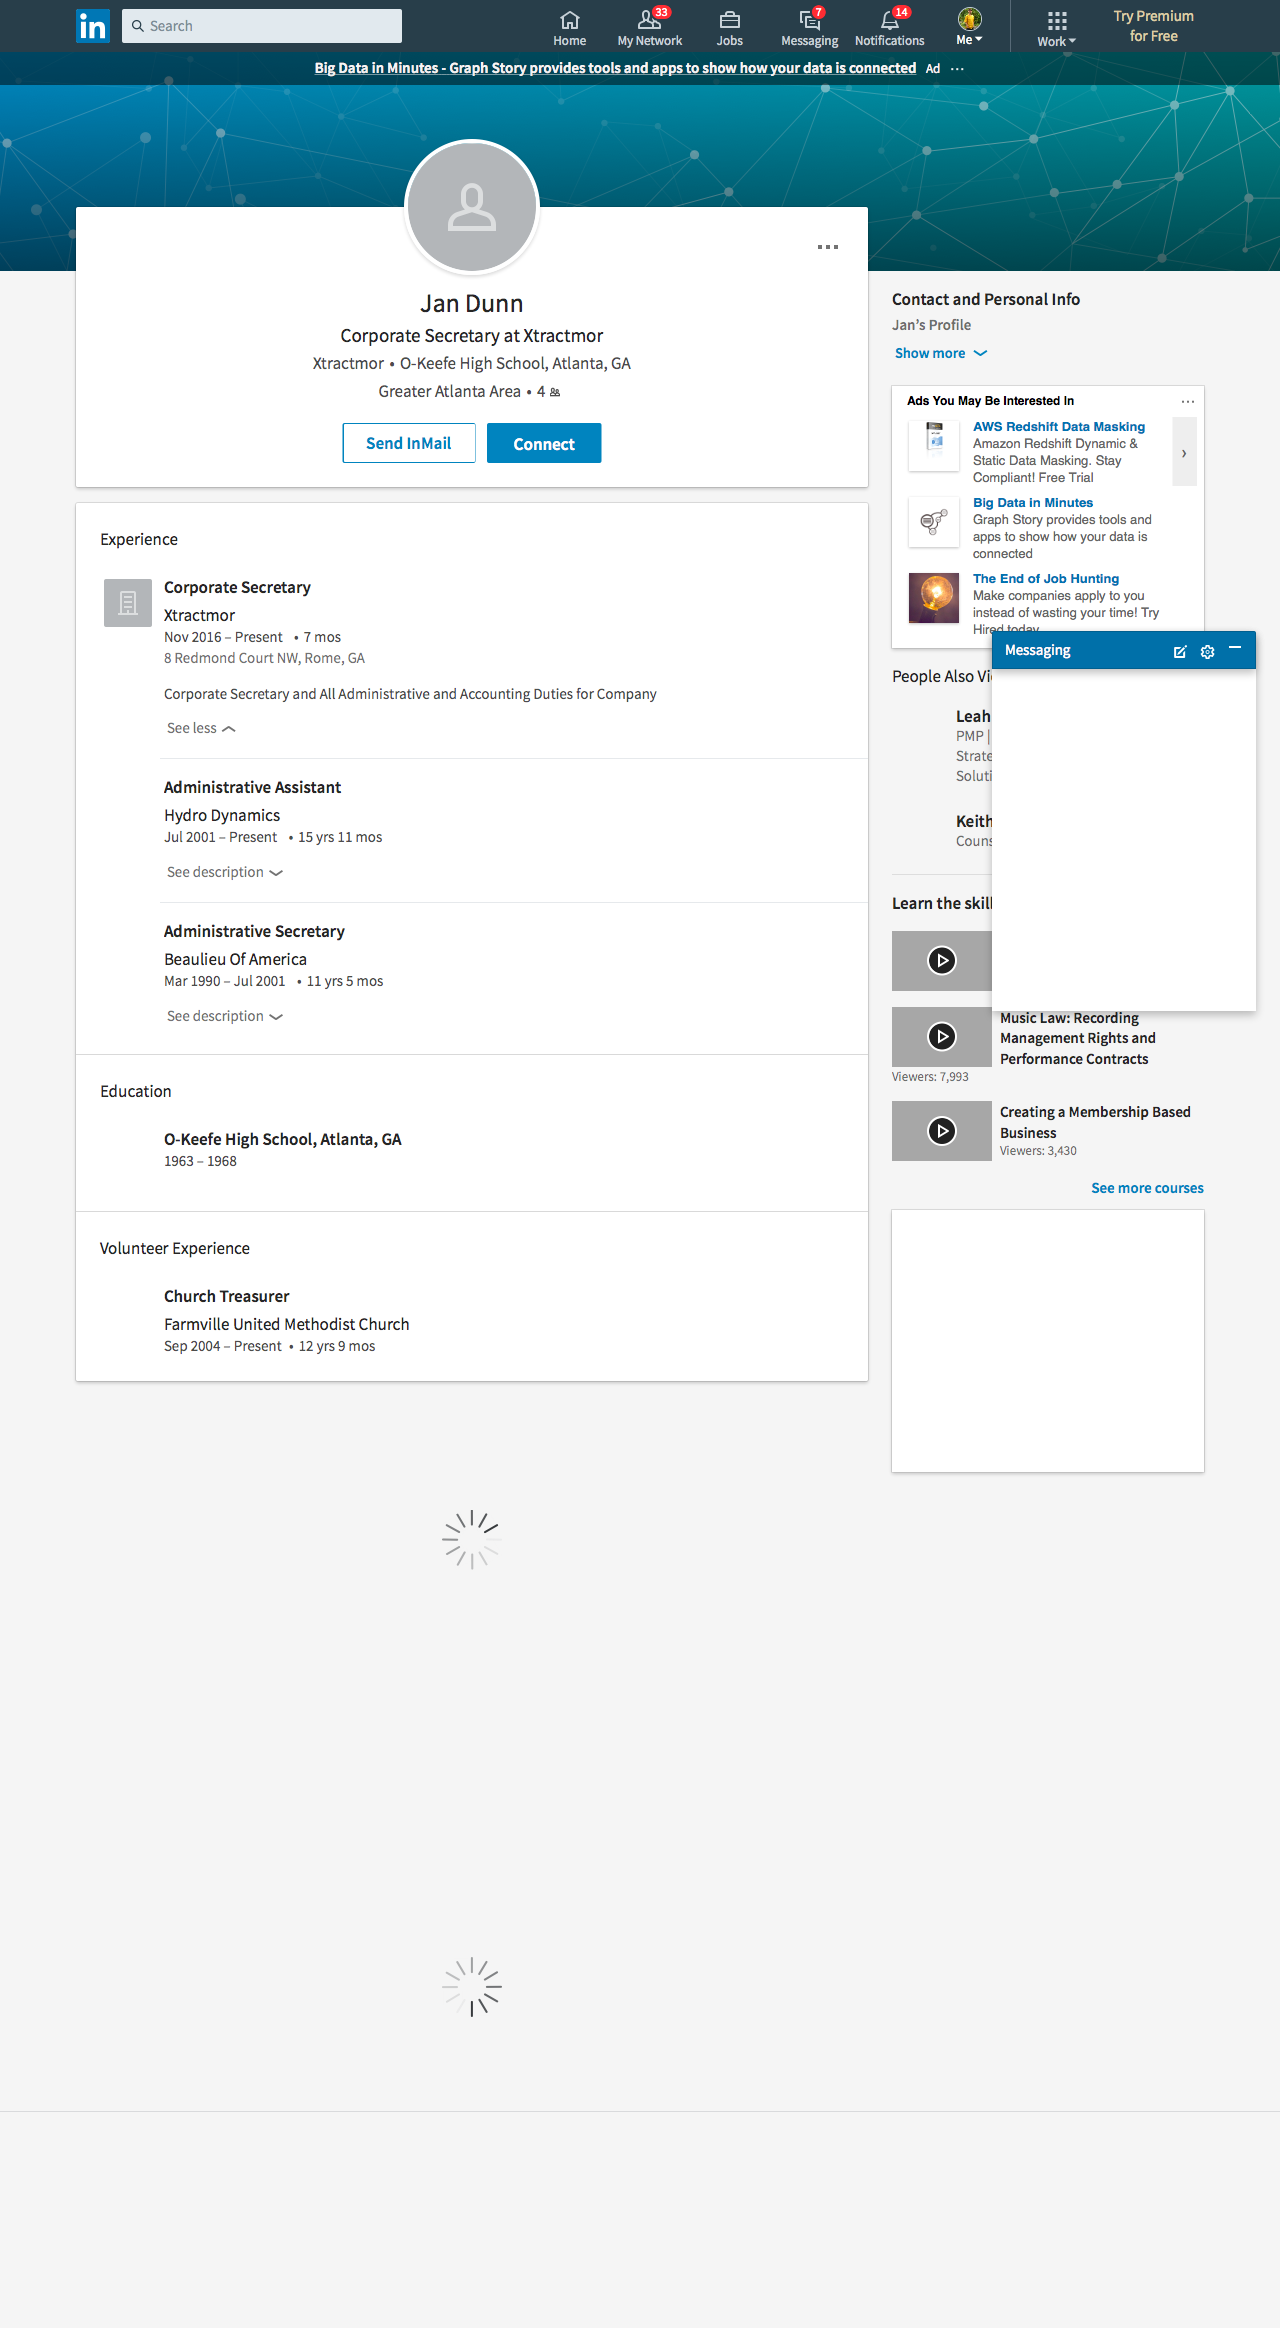Viewport: 1280px width, 2328px height.
Task: Open the Work apps grid dropdown
Action: [x=1056, y=27]
